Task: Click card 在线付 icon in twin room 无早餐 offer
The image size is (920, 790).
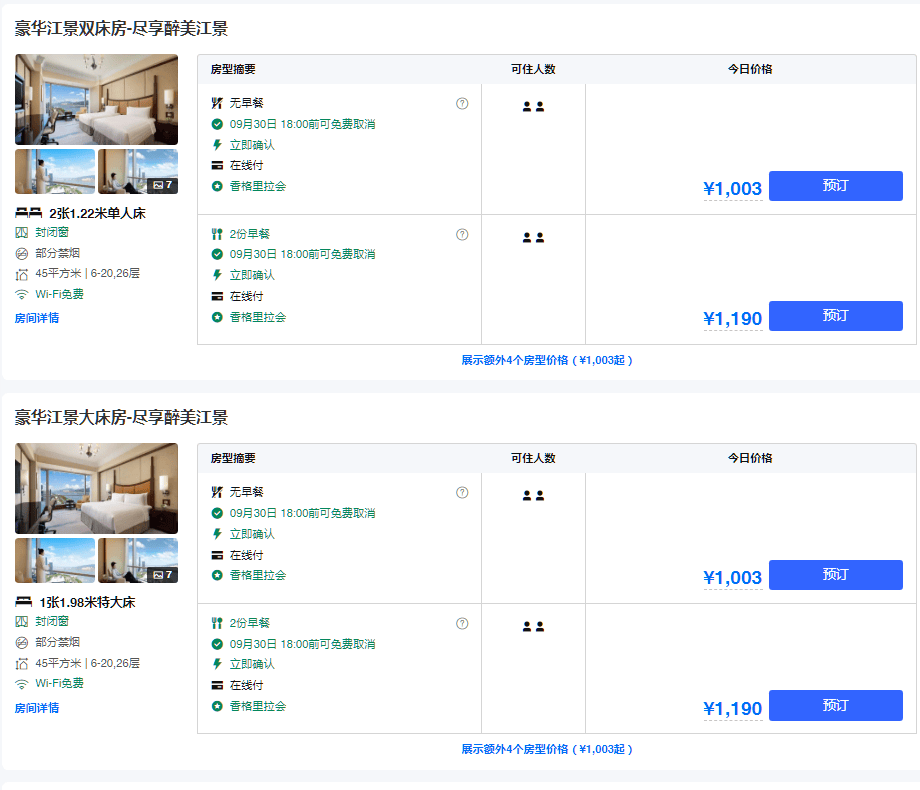Action: pyautogui.click(x=217, y=166)
